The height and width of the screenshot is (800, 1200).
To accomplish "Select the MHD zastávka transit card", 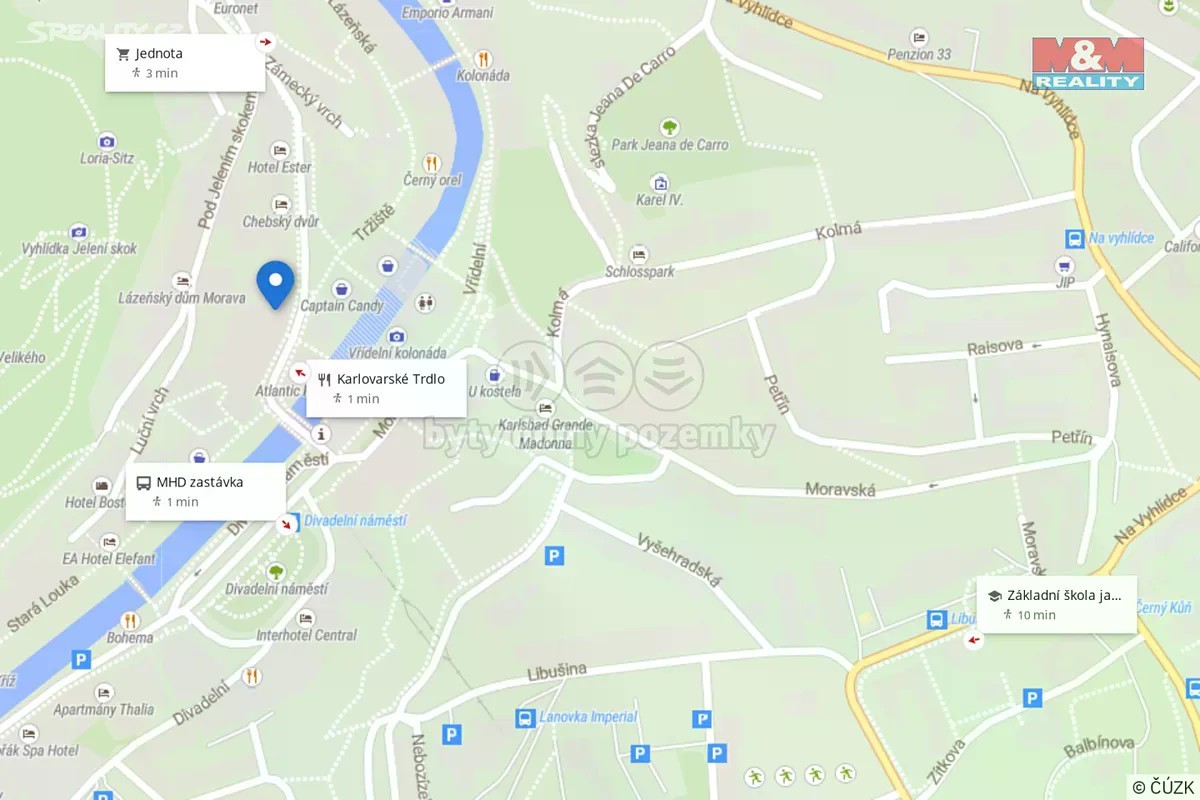I will click(206, 491).
